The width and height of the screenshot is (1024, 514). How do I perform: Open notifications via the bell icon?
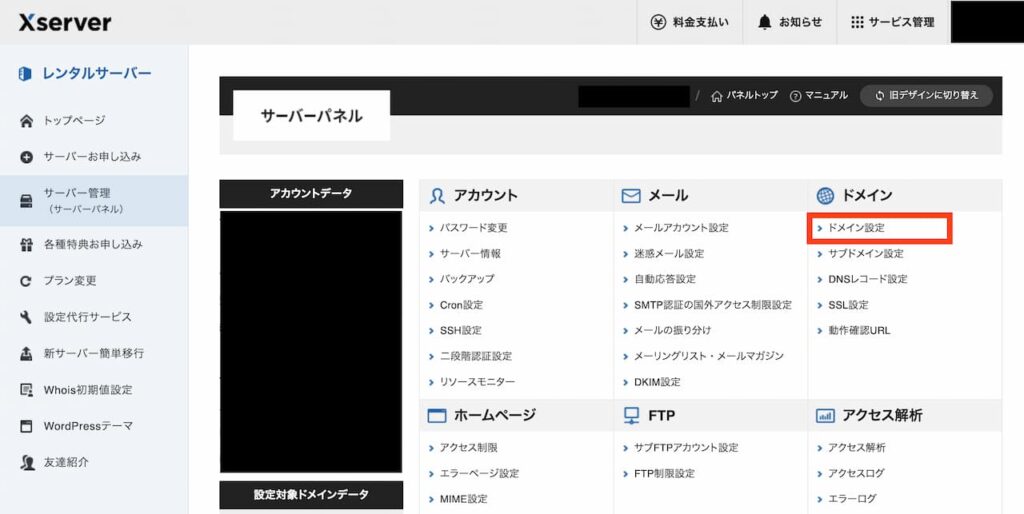pos(765,22)
